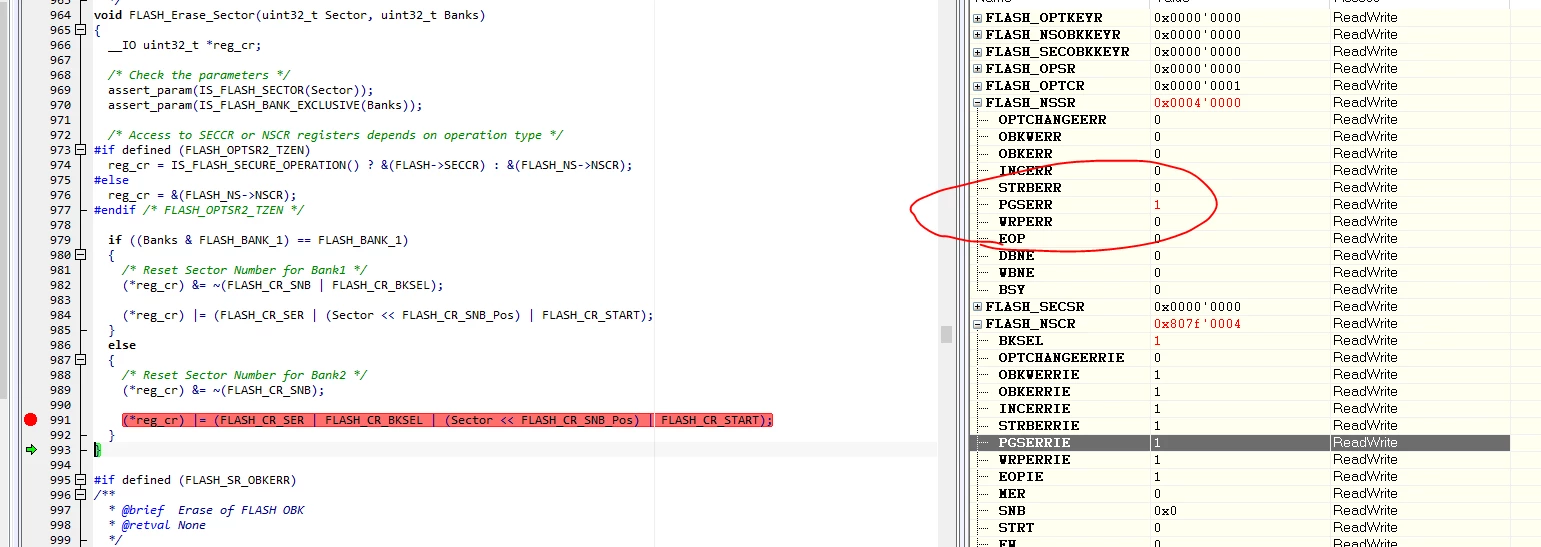
Task: Expand the FLASH_SECOBKKEYR register node
Action: [978, 52]
